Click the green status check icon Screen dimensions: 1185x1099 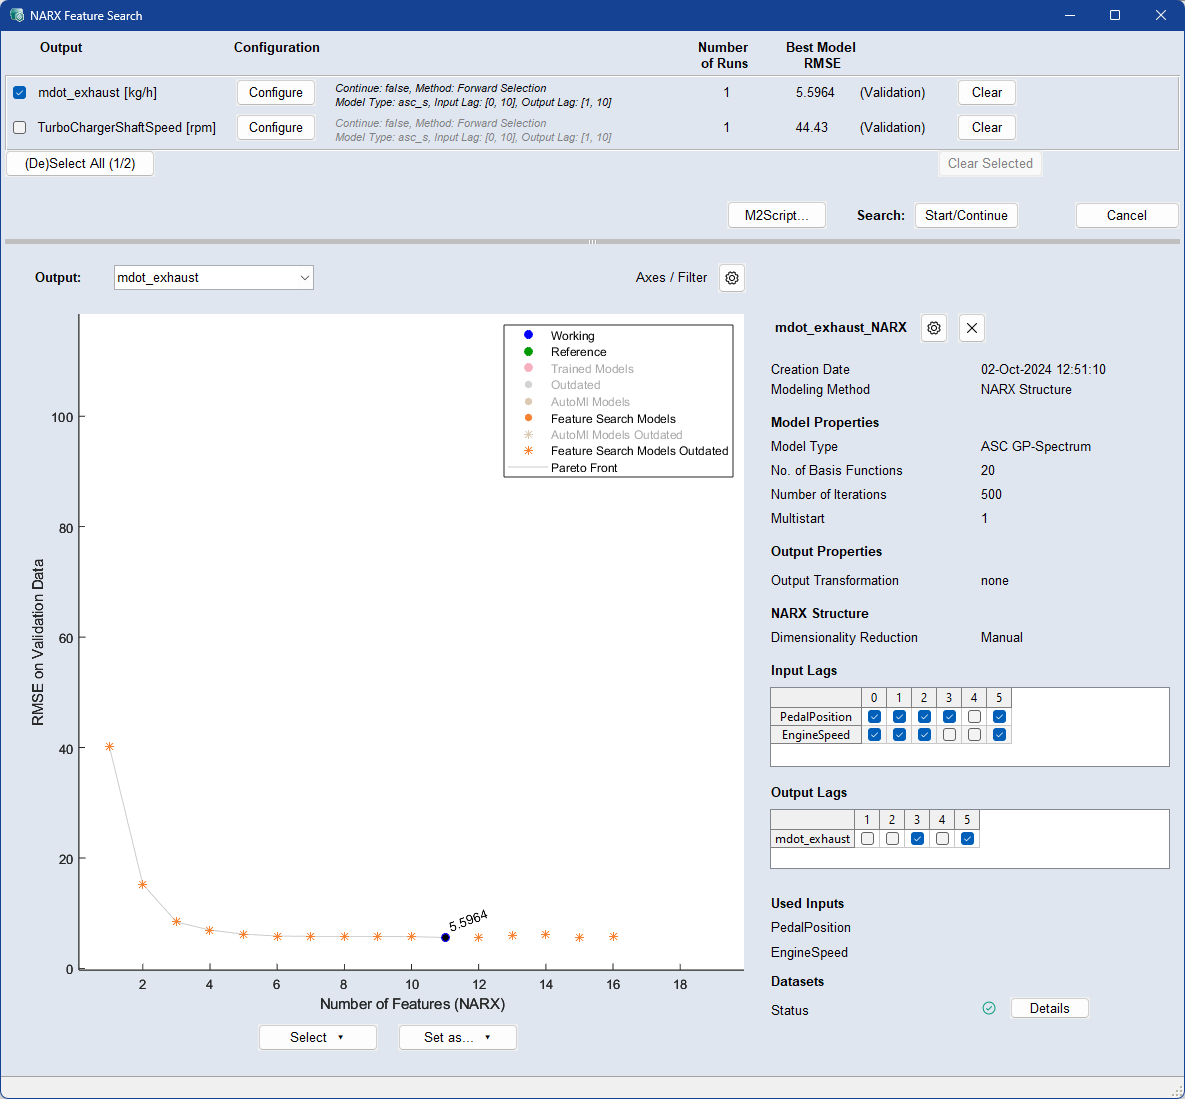[989, 1008]
